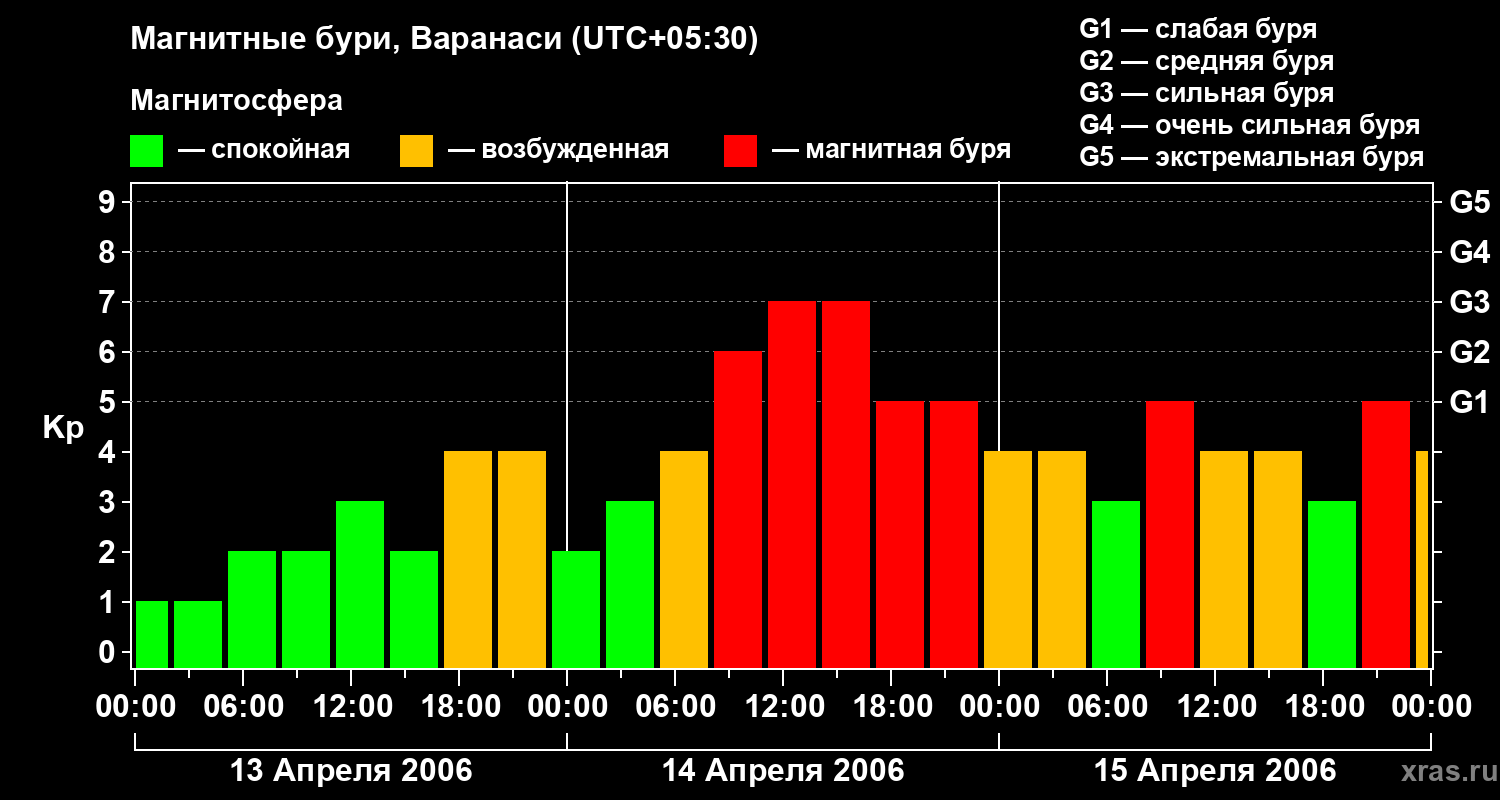The height and width of the screenshot is (800, 1500).
Task: Click the '18:00' time label for 14 April
Action: click(x=891, y=707)
